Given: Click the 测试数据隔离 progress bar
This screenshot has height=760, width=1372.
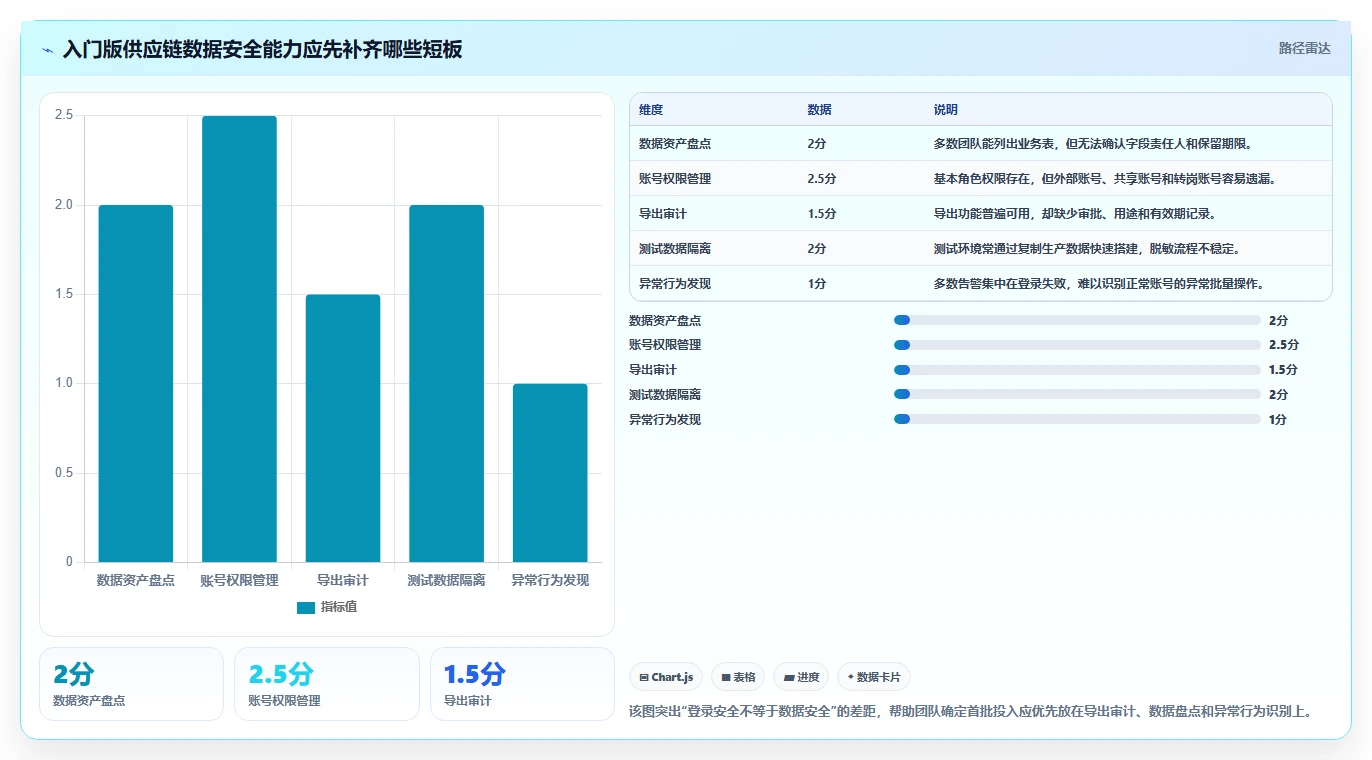Looking at the screenshot, I should [x=1077, y=394].
